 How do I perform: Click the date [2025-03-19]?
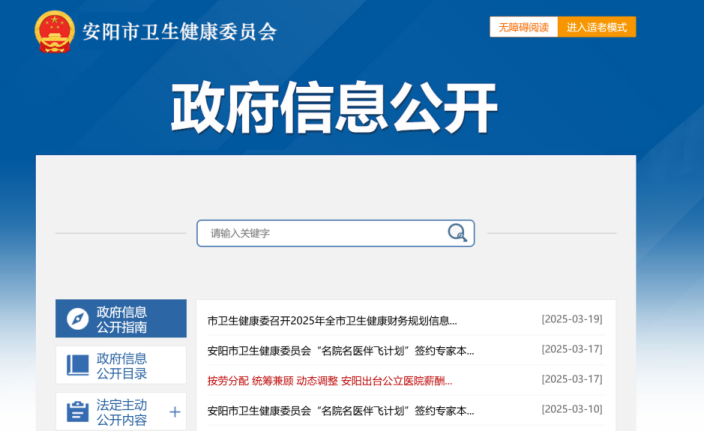tap(571, 319)
